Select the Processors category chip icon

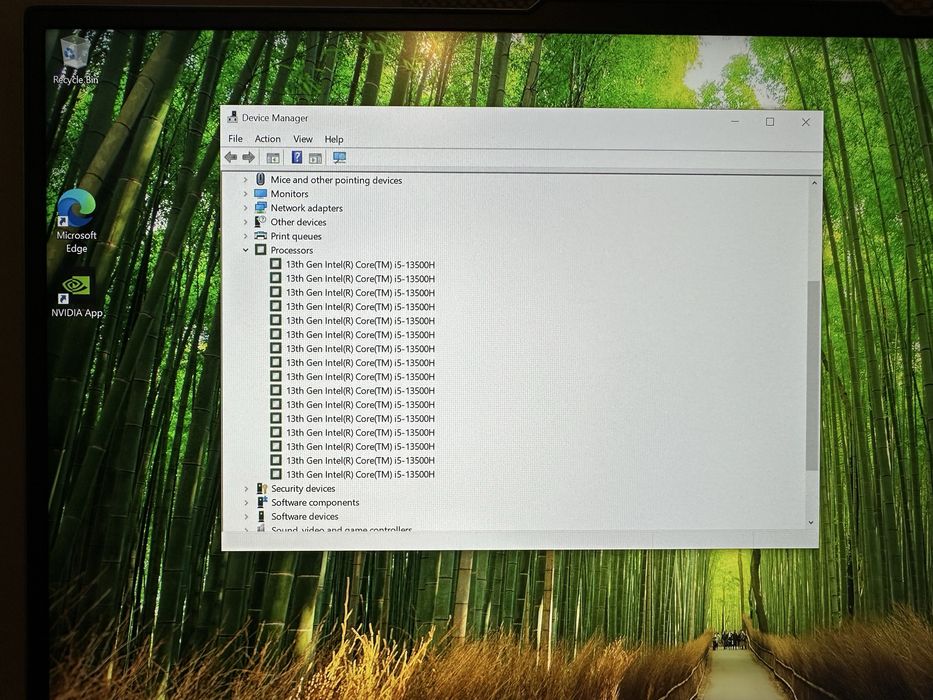click(260, 249)
